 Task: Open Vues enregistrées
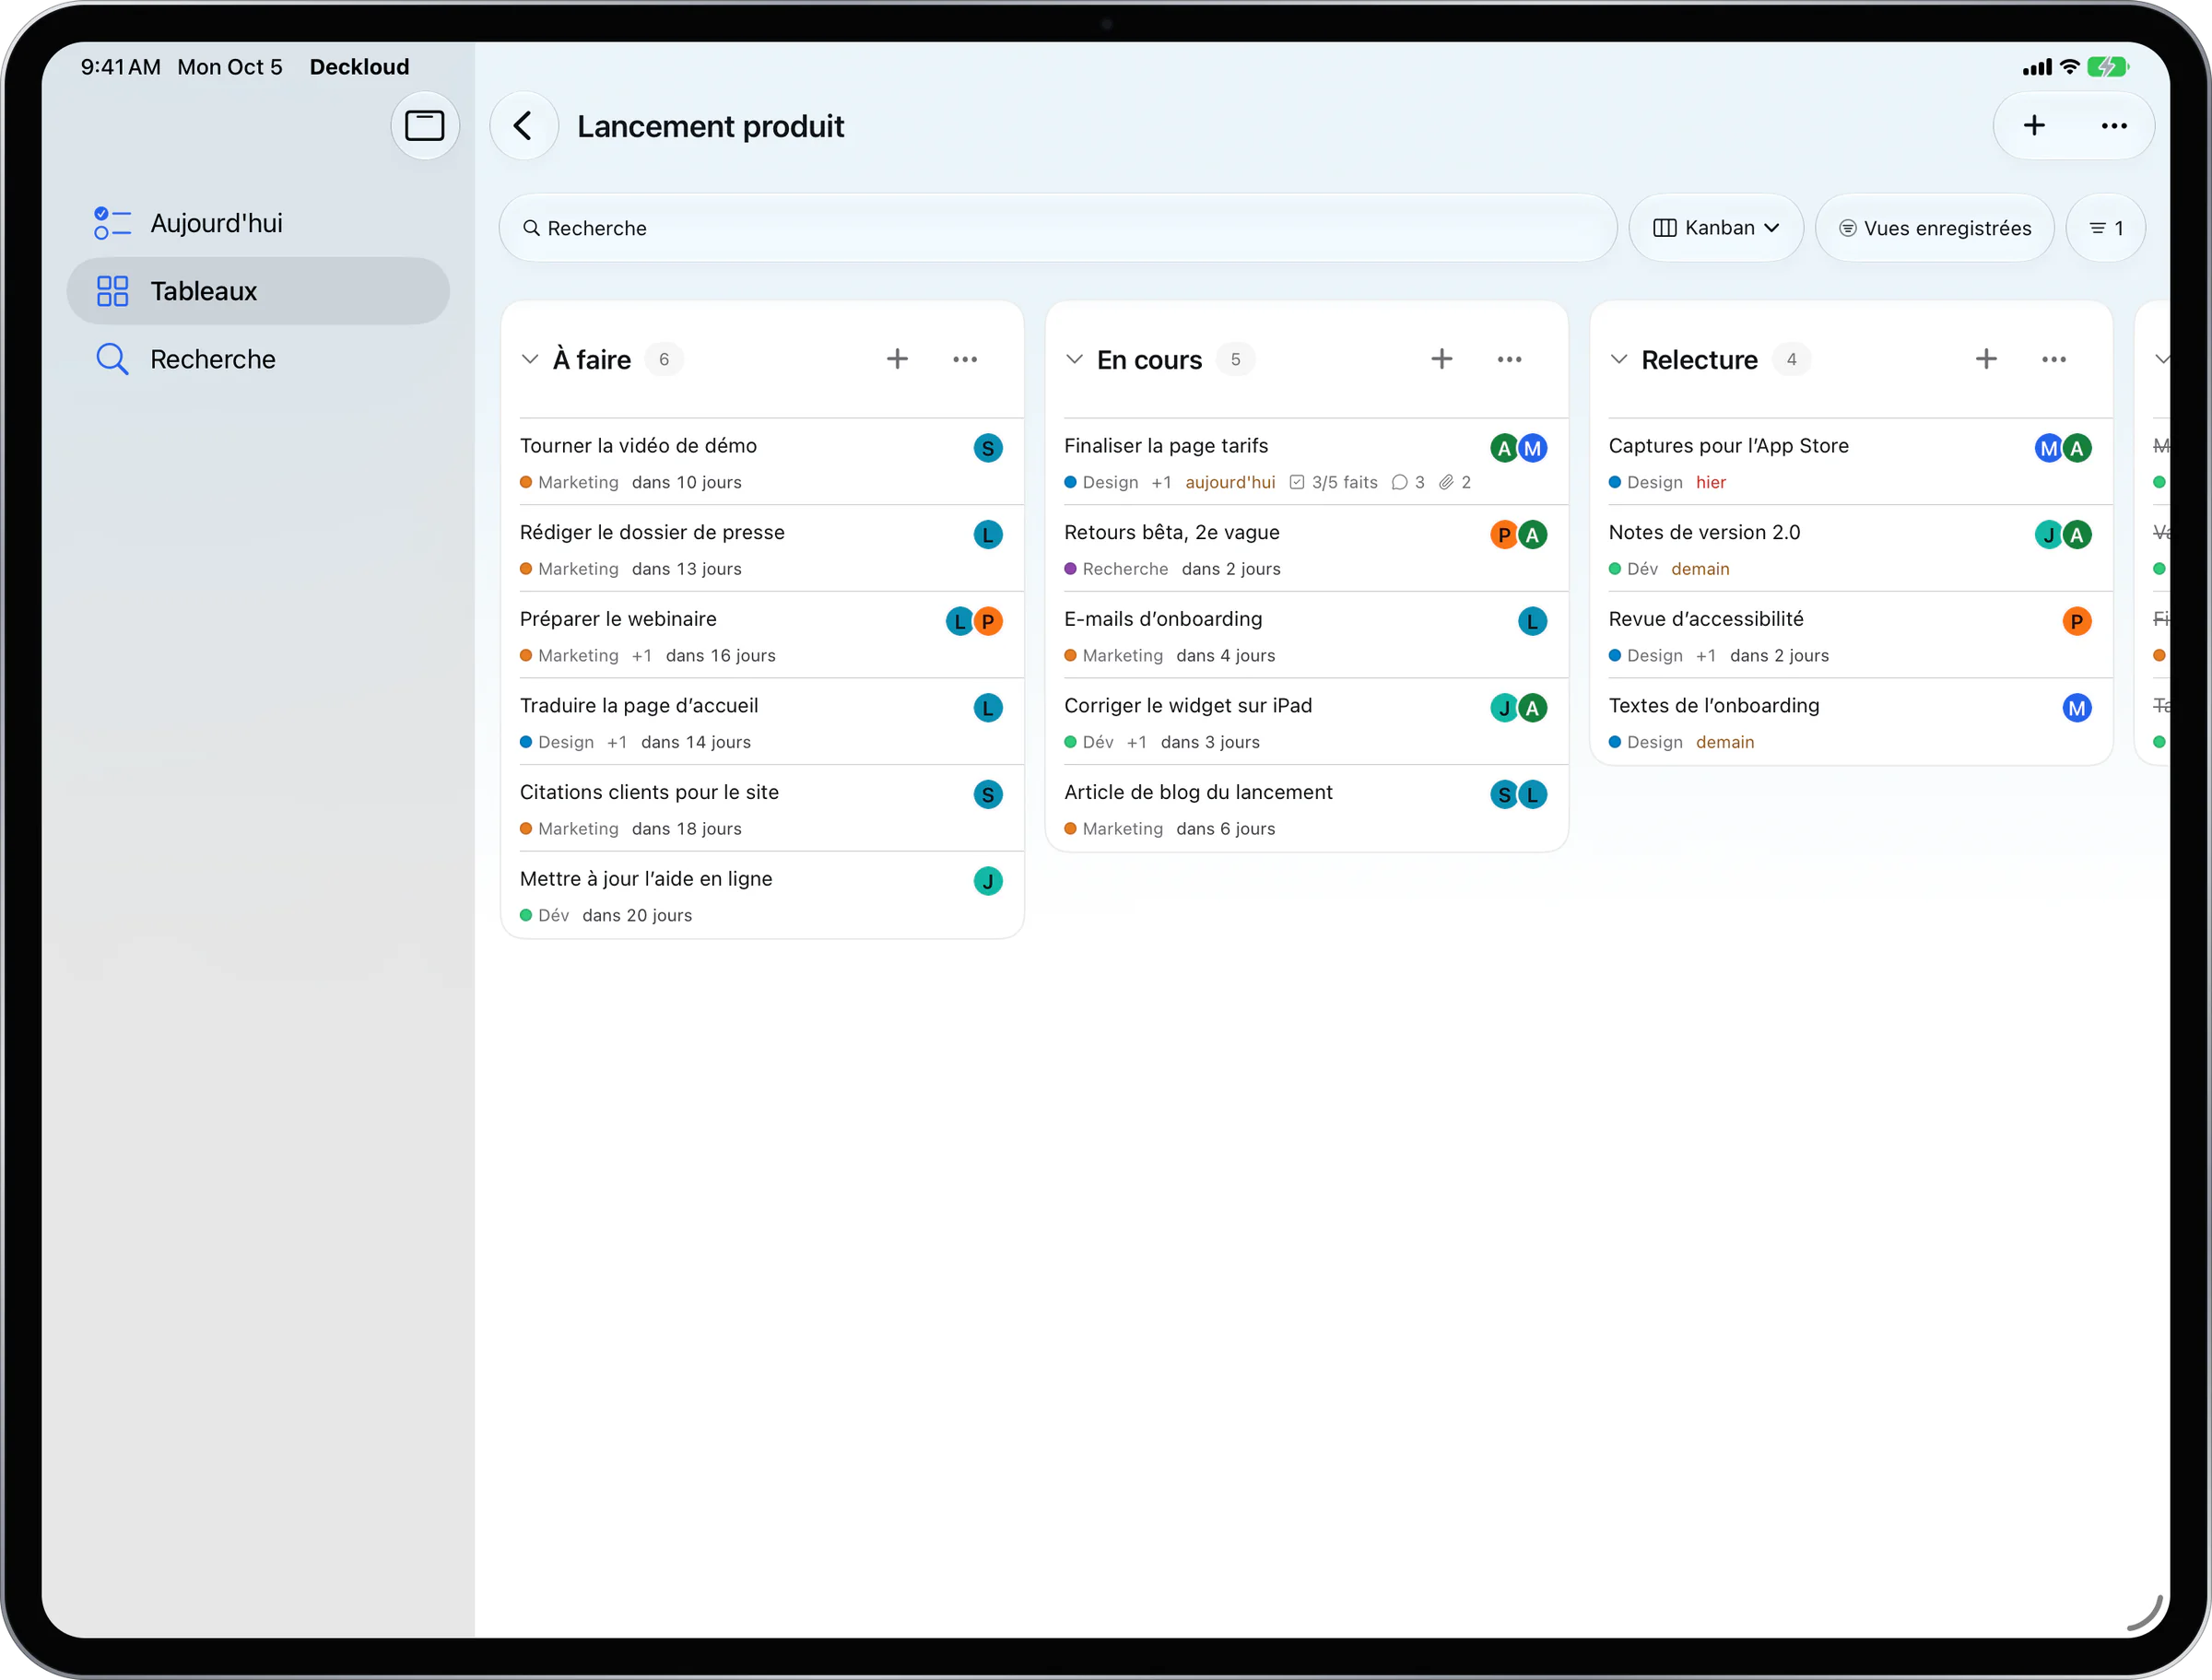pyautogui.click(x=1935, y=228)
